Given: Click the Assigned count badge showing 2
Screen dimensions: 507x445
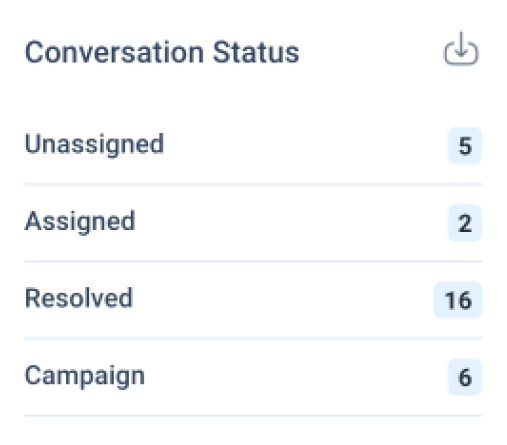Looking at the screenshot, I should coord(465,223).
